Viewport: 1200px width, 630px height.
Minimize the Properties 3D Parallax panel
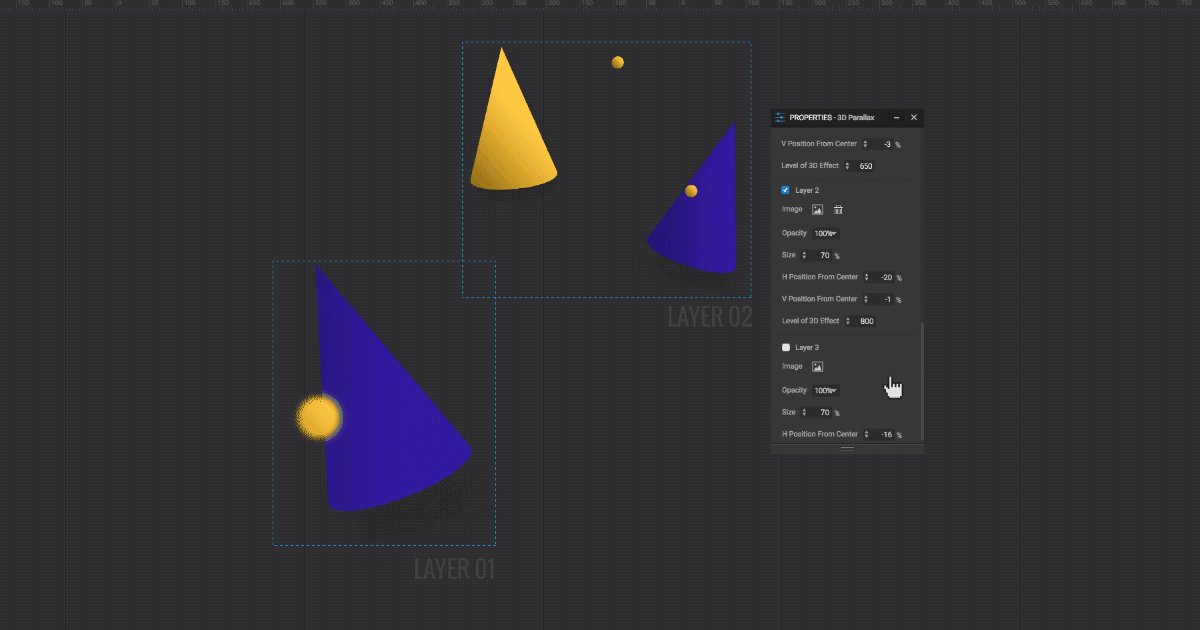coord(897,118)
